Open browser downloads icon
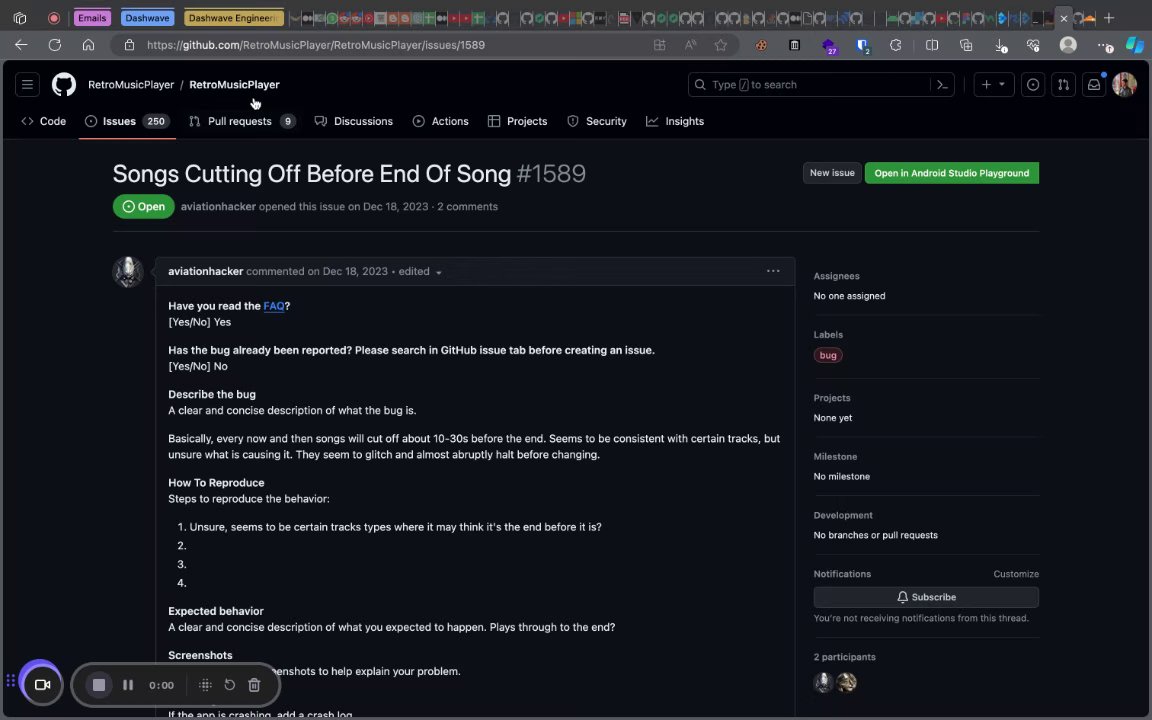Viewport: 1152px width, 720px height. 1000,45
